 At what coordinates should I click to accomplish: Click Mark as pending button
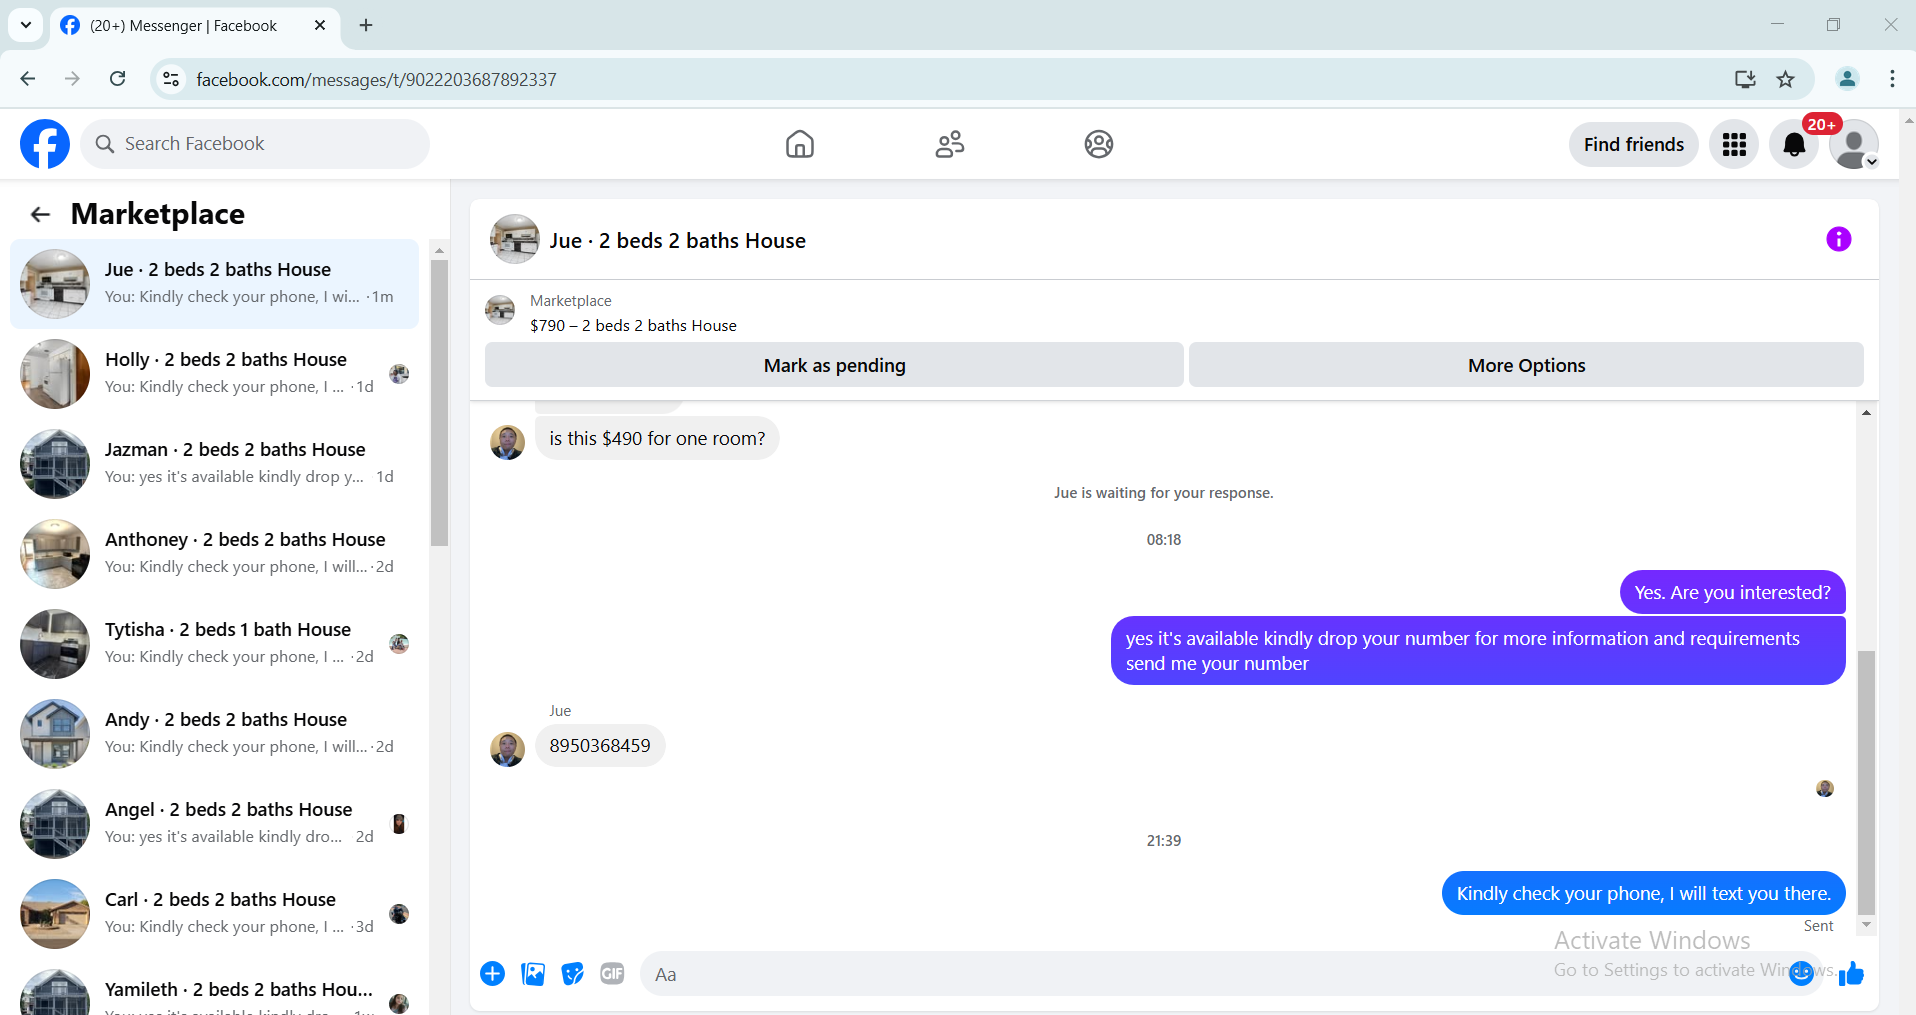click(x=834, y=365)
